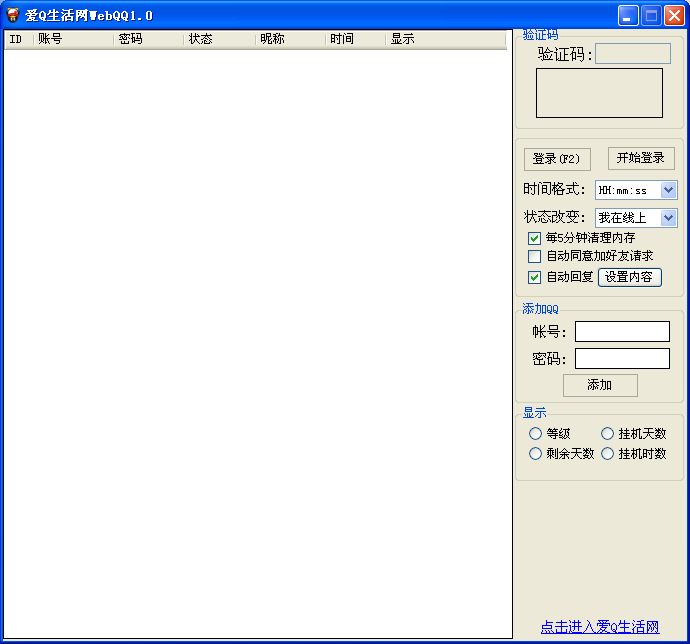The height and width of the screenshot is (644, 690).
Task: Click the 开始登录 button
Action: click(641, 158)
